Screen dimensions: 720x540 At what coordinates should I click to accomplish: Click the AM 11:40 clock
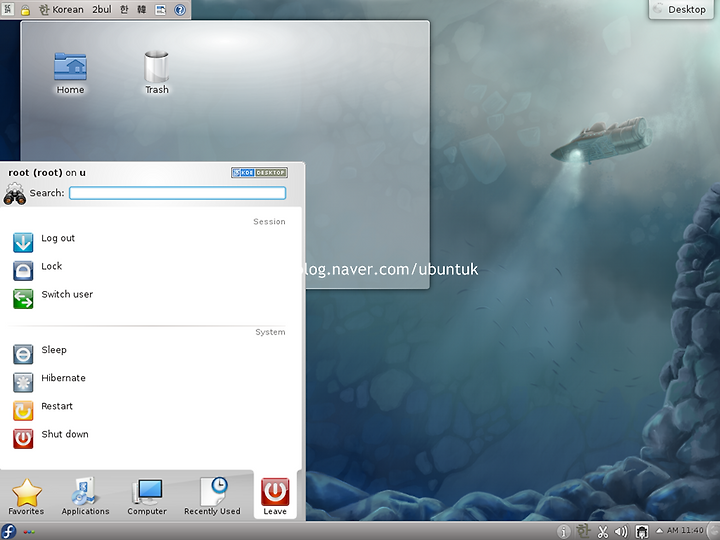[x=685, y=531]
